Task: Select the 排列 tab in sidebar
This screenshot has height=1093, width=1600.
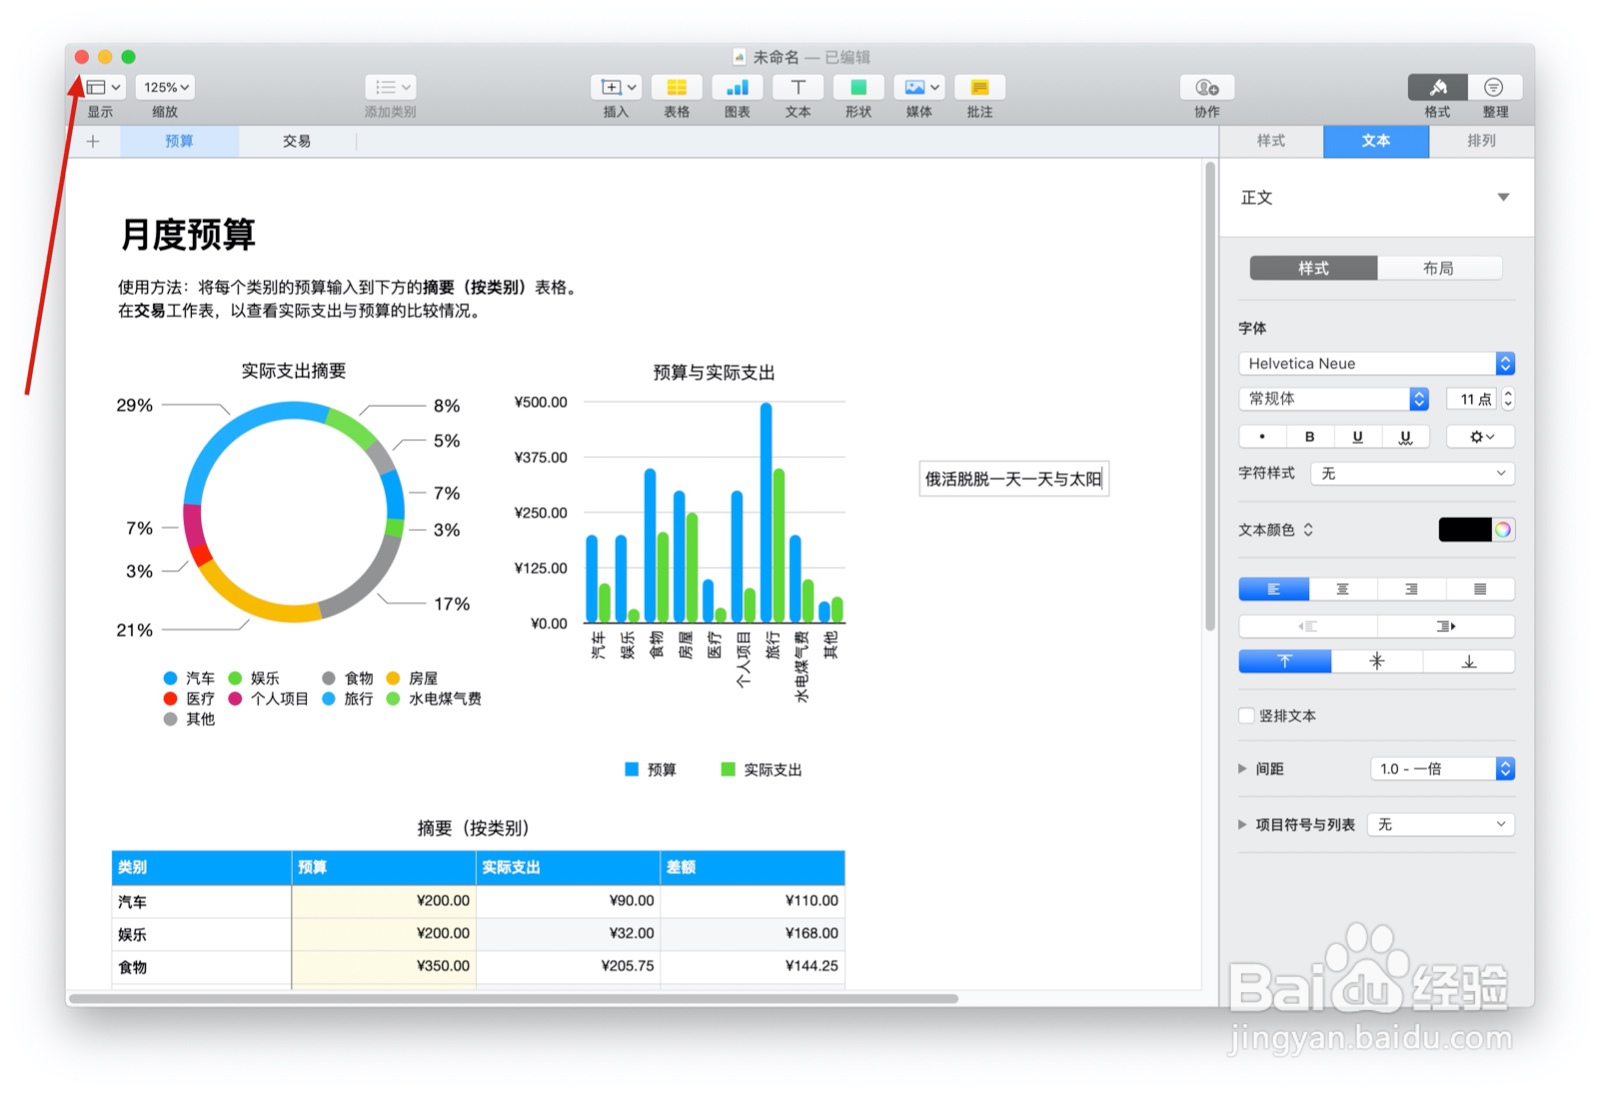Action: point(1481,141)
